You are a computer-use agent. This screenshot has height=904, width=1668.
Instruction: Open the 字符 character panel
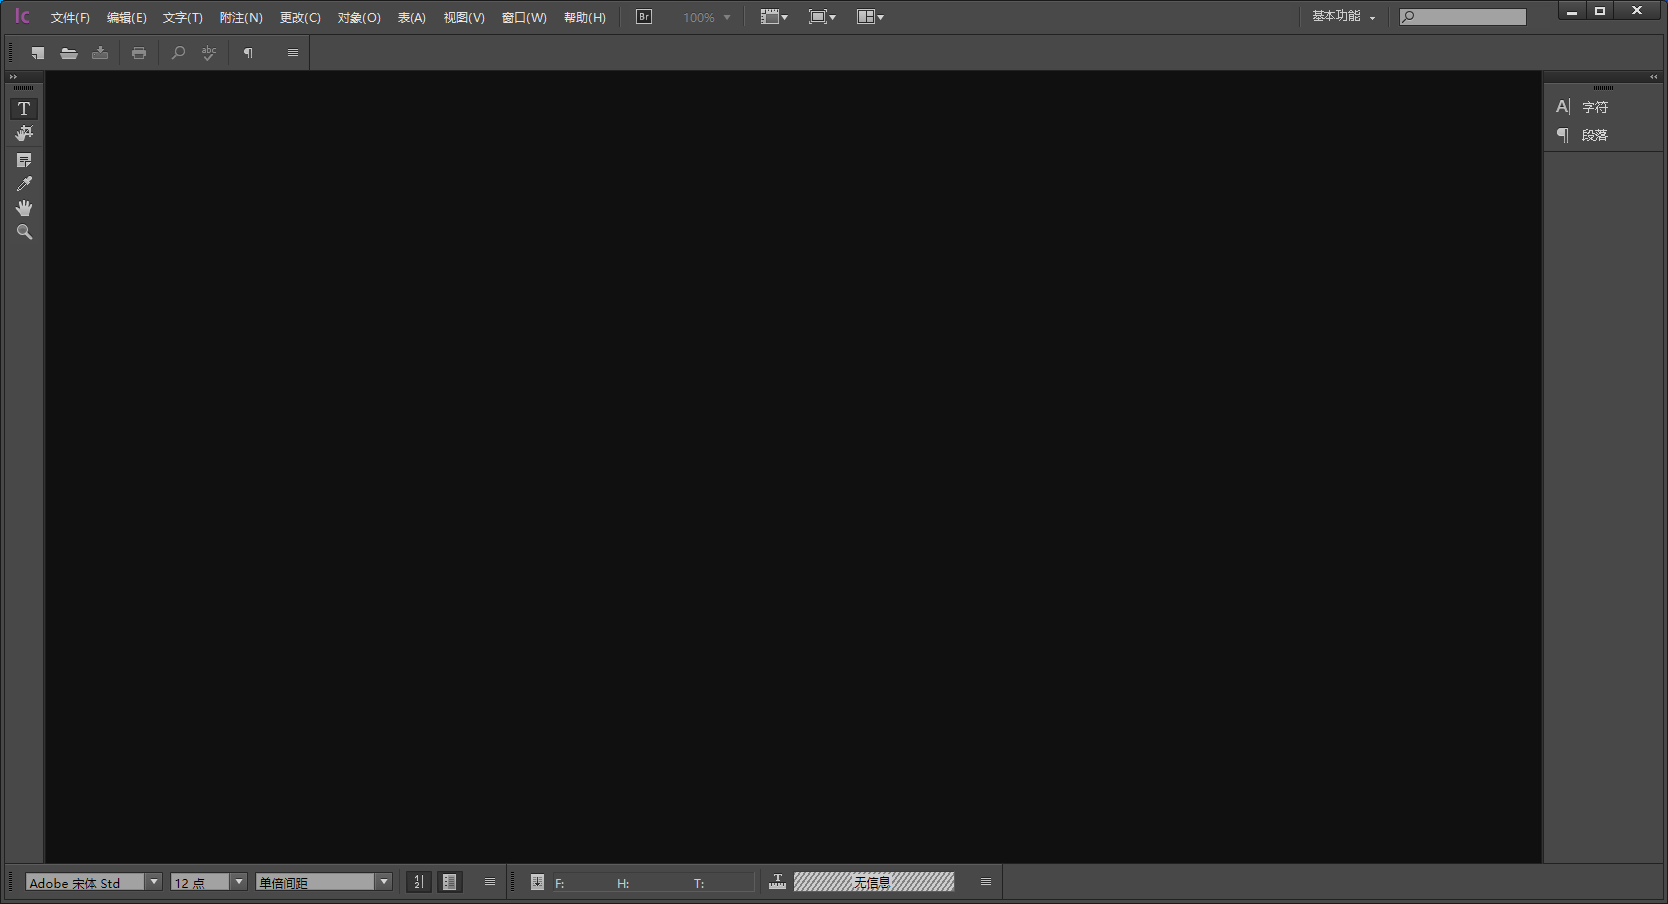pyautogui.click(x=1595, y=106)
